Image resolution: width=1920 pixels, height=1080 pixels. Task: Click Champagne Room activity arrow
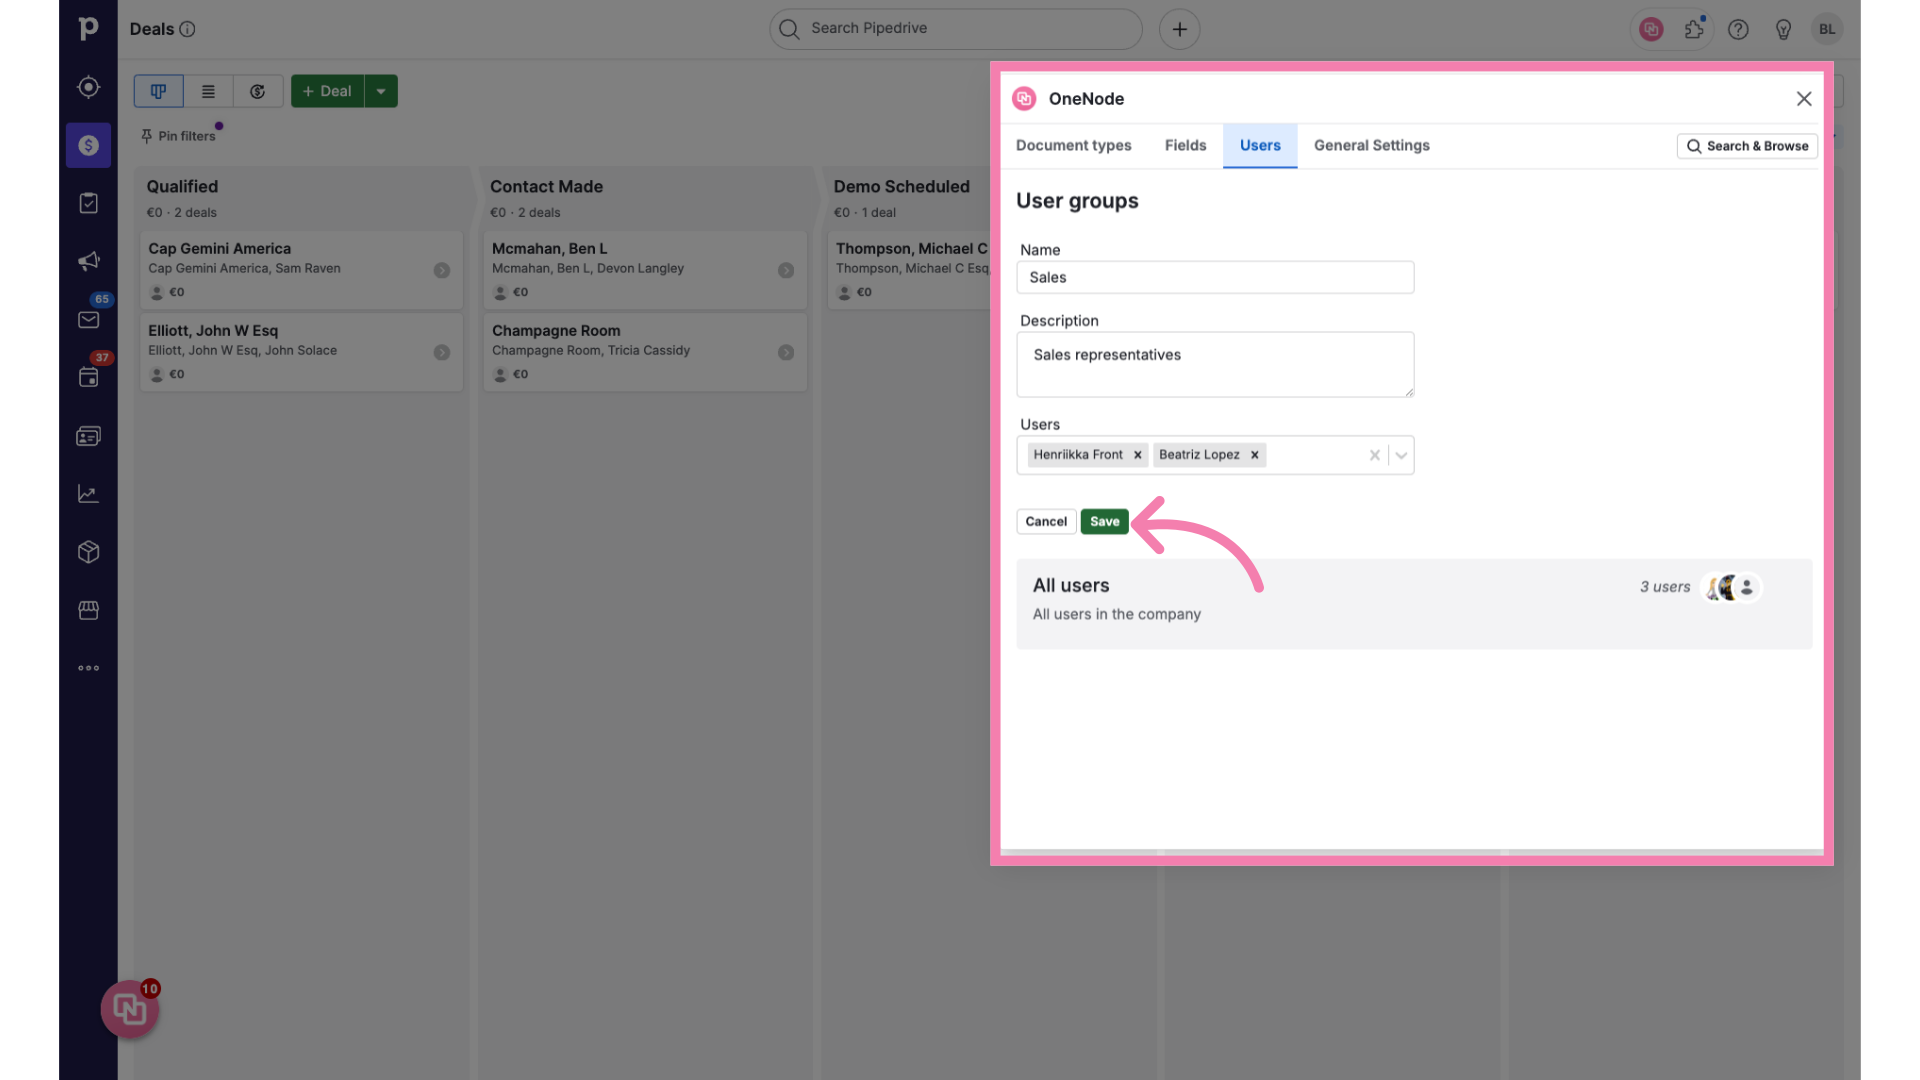pyautogui.click(x=786, y=352)
